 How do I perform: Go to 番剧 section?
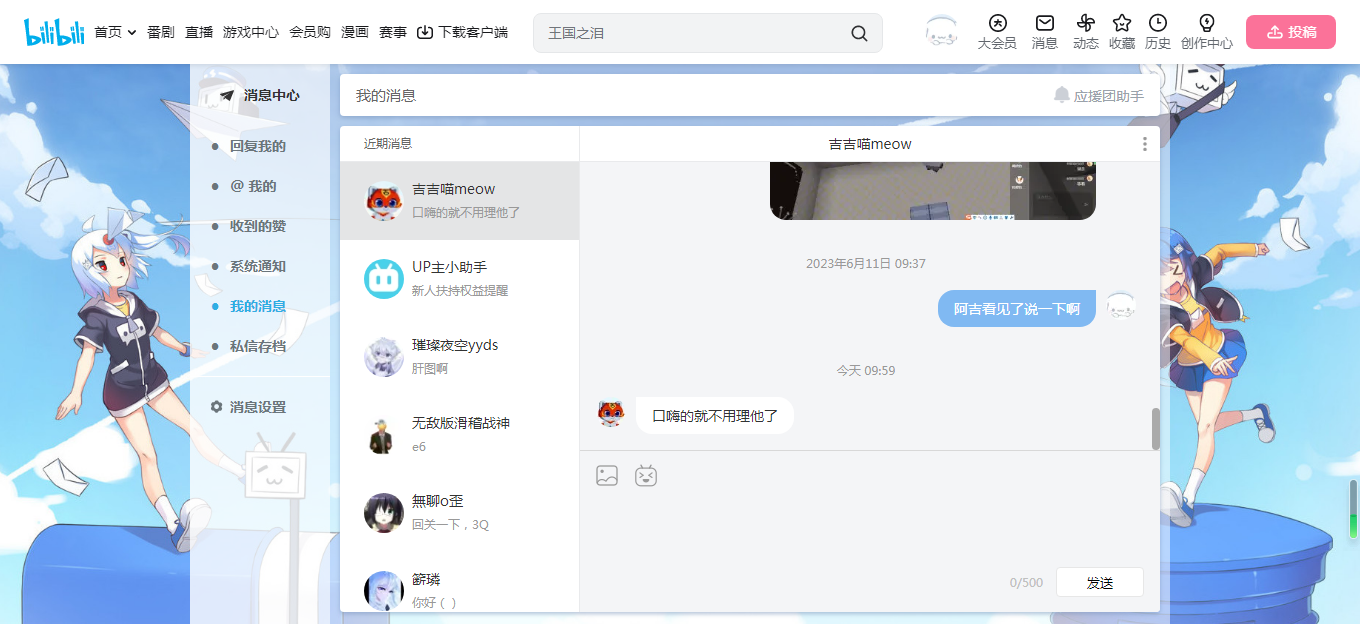pyautogui.click(x=161, y=32)
